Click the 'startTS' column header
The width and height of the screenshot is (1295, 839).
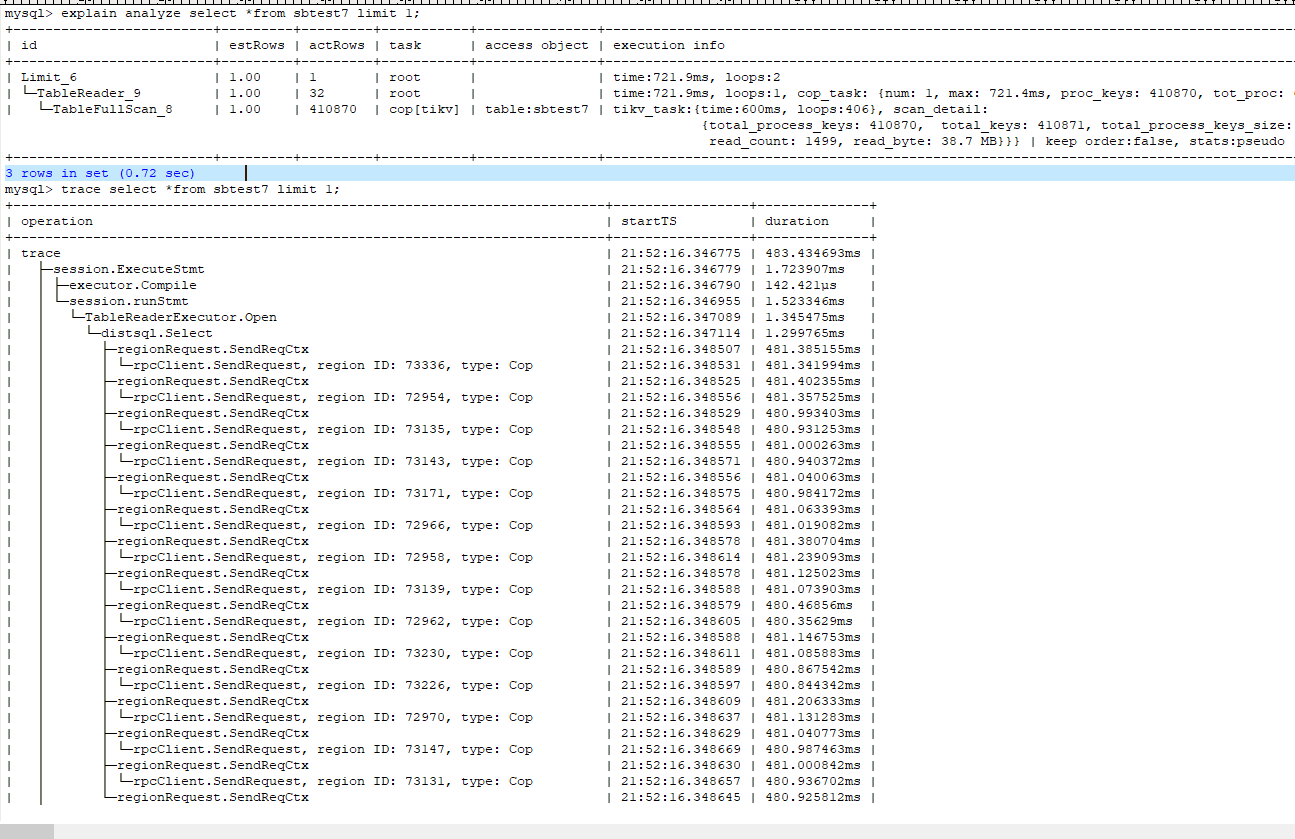pyautogui.click(x=648, y=221)
